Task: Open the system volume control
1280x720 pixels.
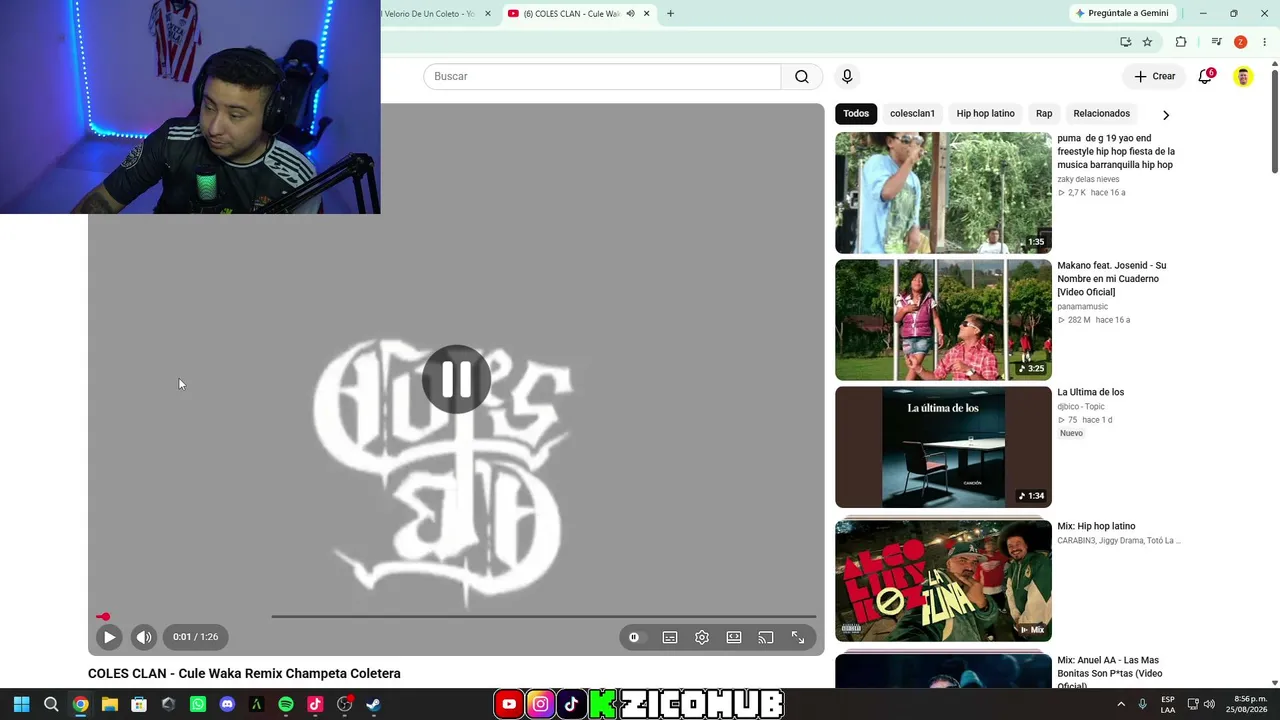Action: point(1209,704)
